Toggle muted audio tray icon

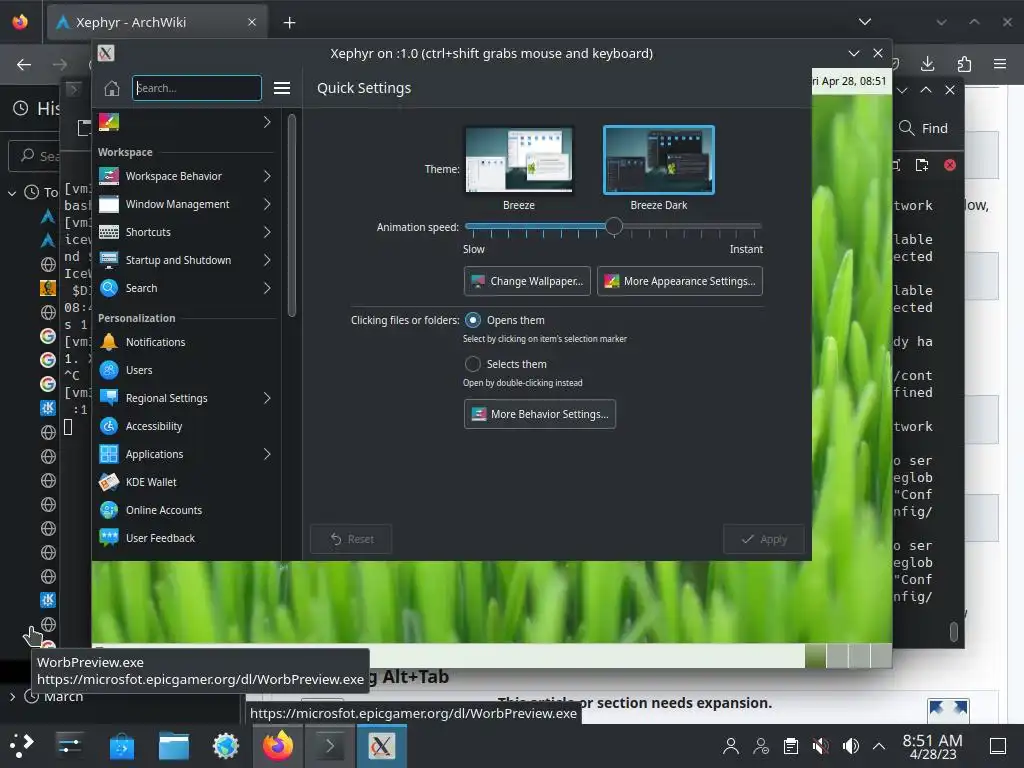(x=820, y=746)
